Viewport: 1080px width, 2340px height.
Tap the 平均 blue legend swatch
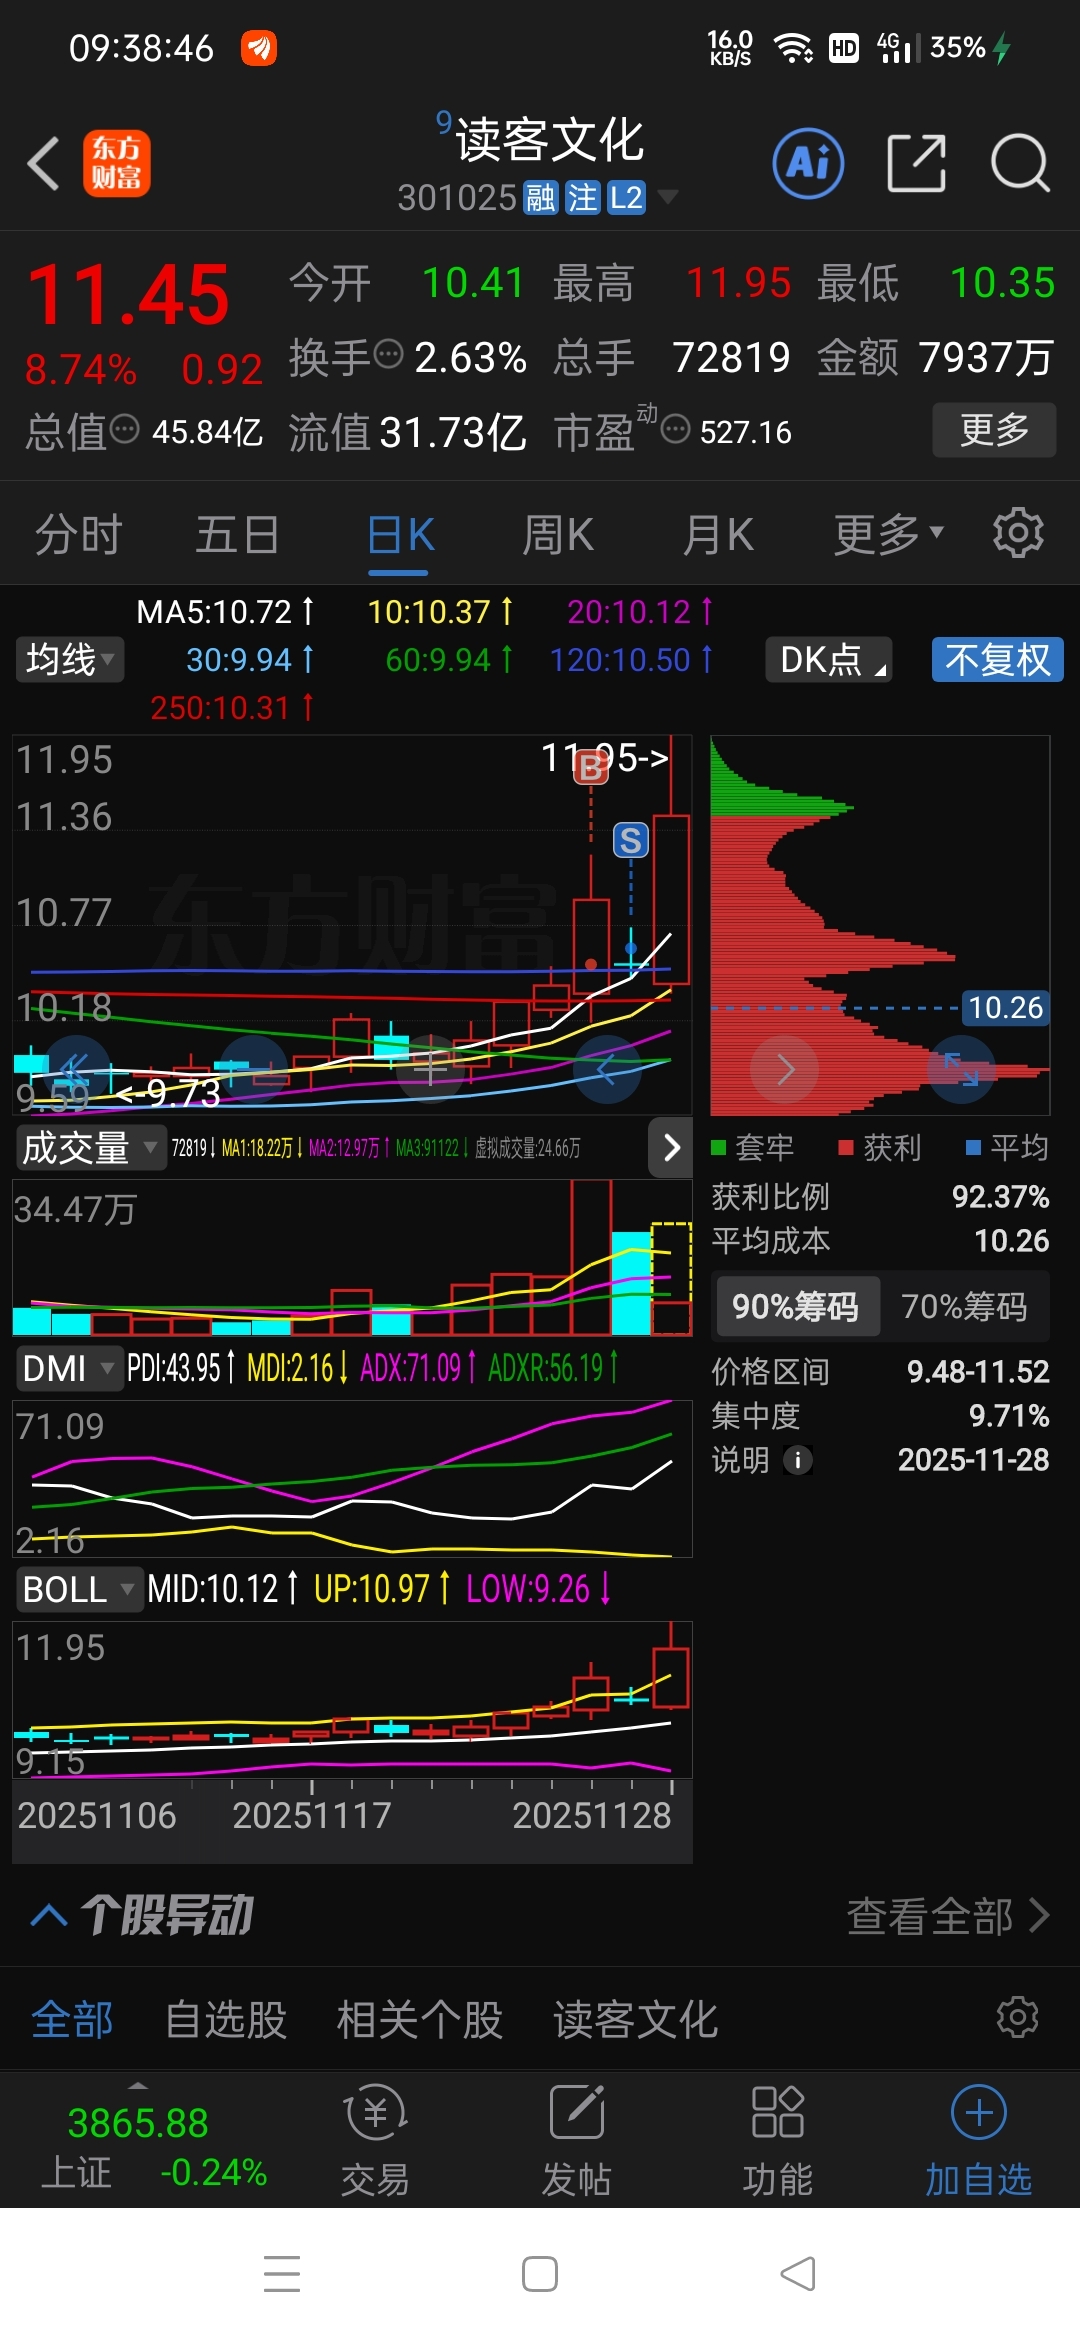[973, 1147]
